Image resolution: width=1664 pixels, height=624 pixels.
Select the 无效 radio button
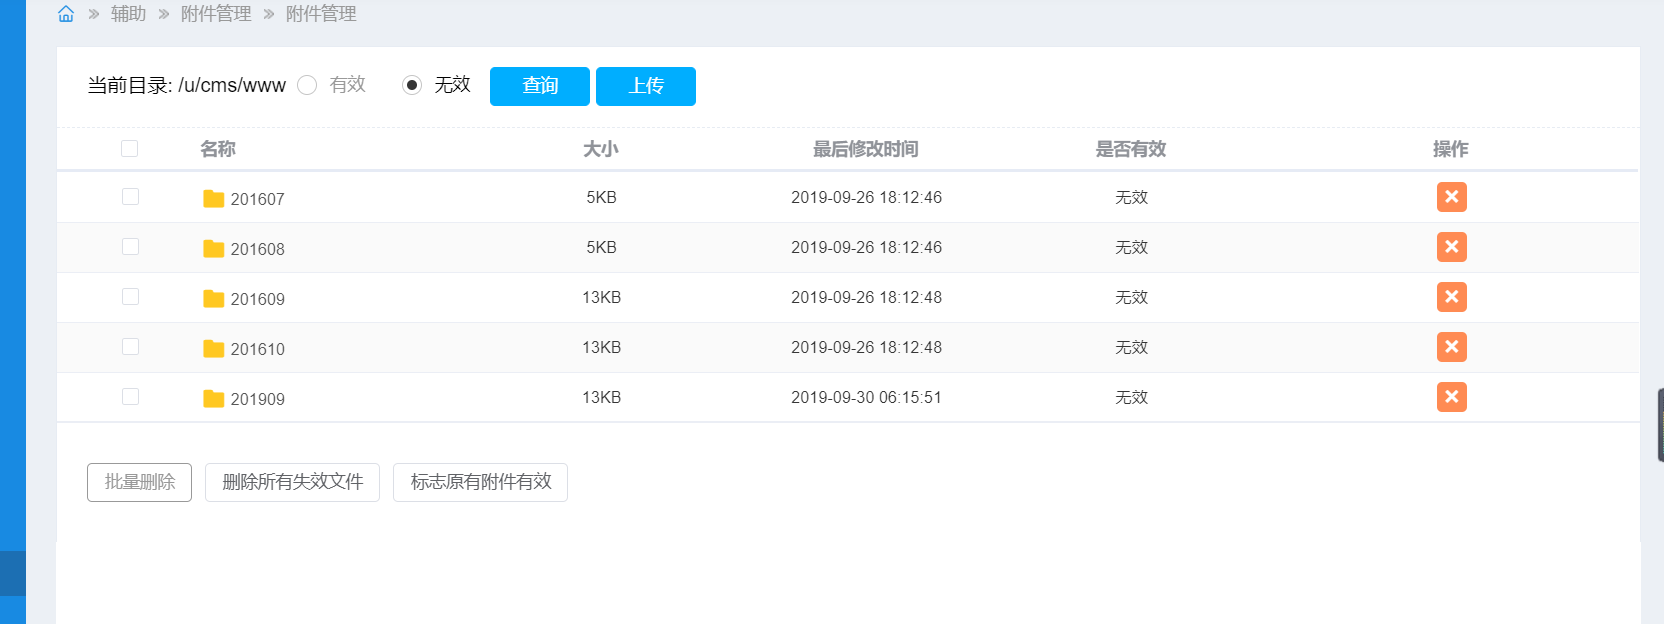(x=412, y=86)
